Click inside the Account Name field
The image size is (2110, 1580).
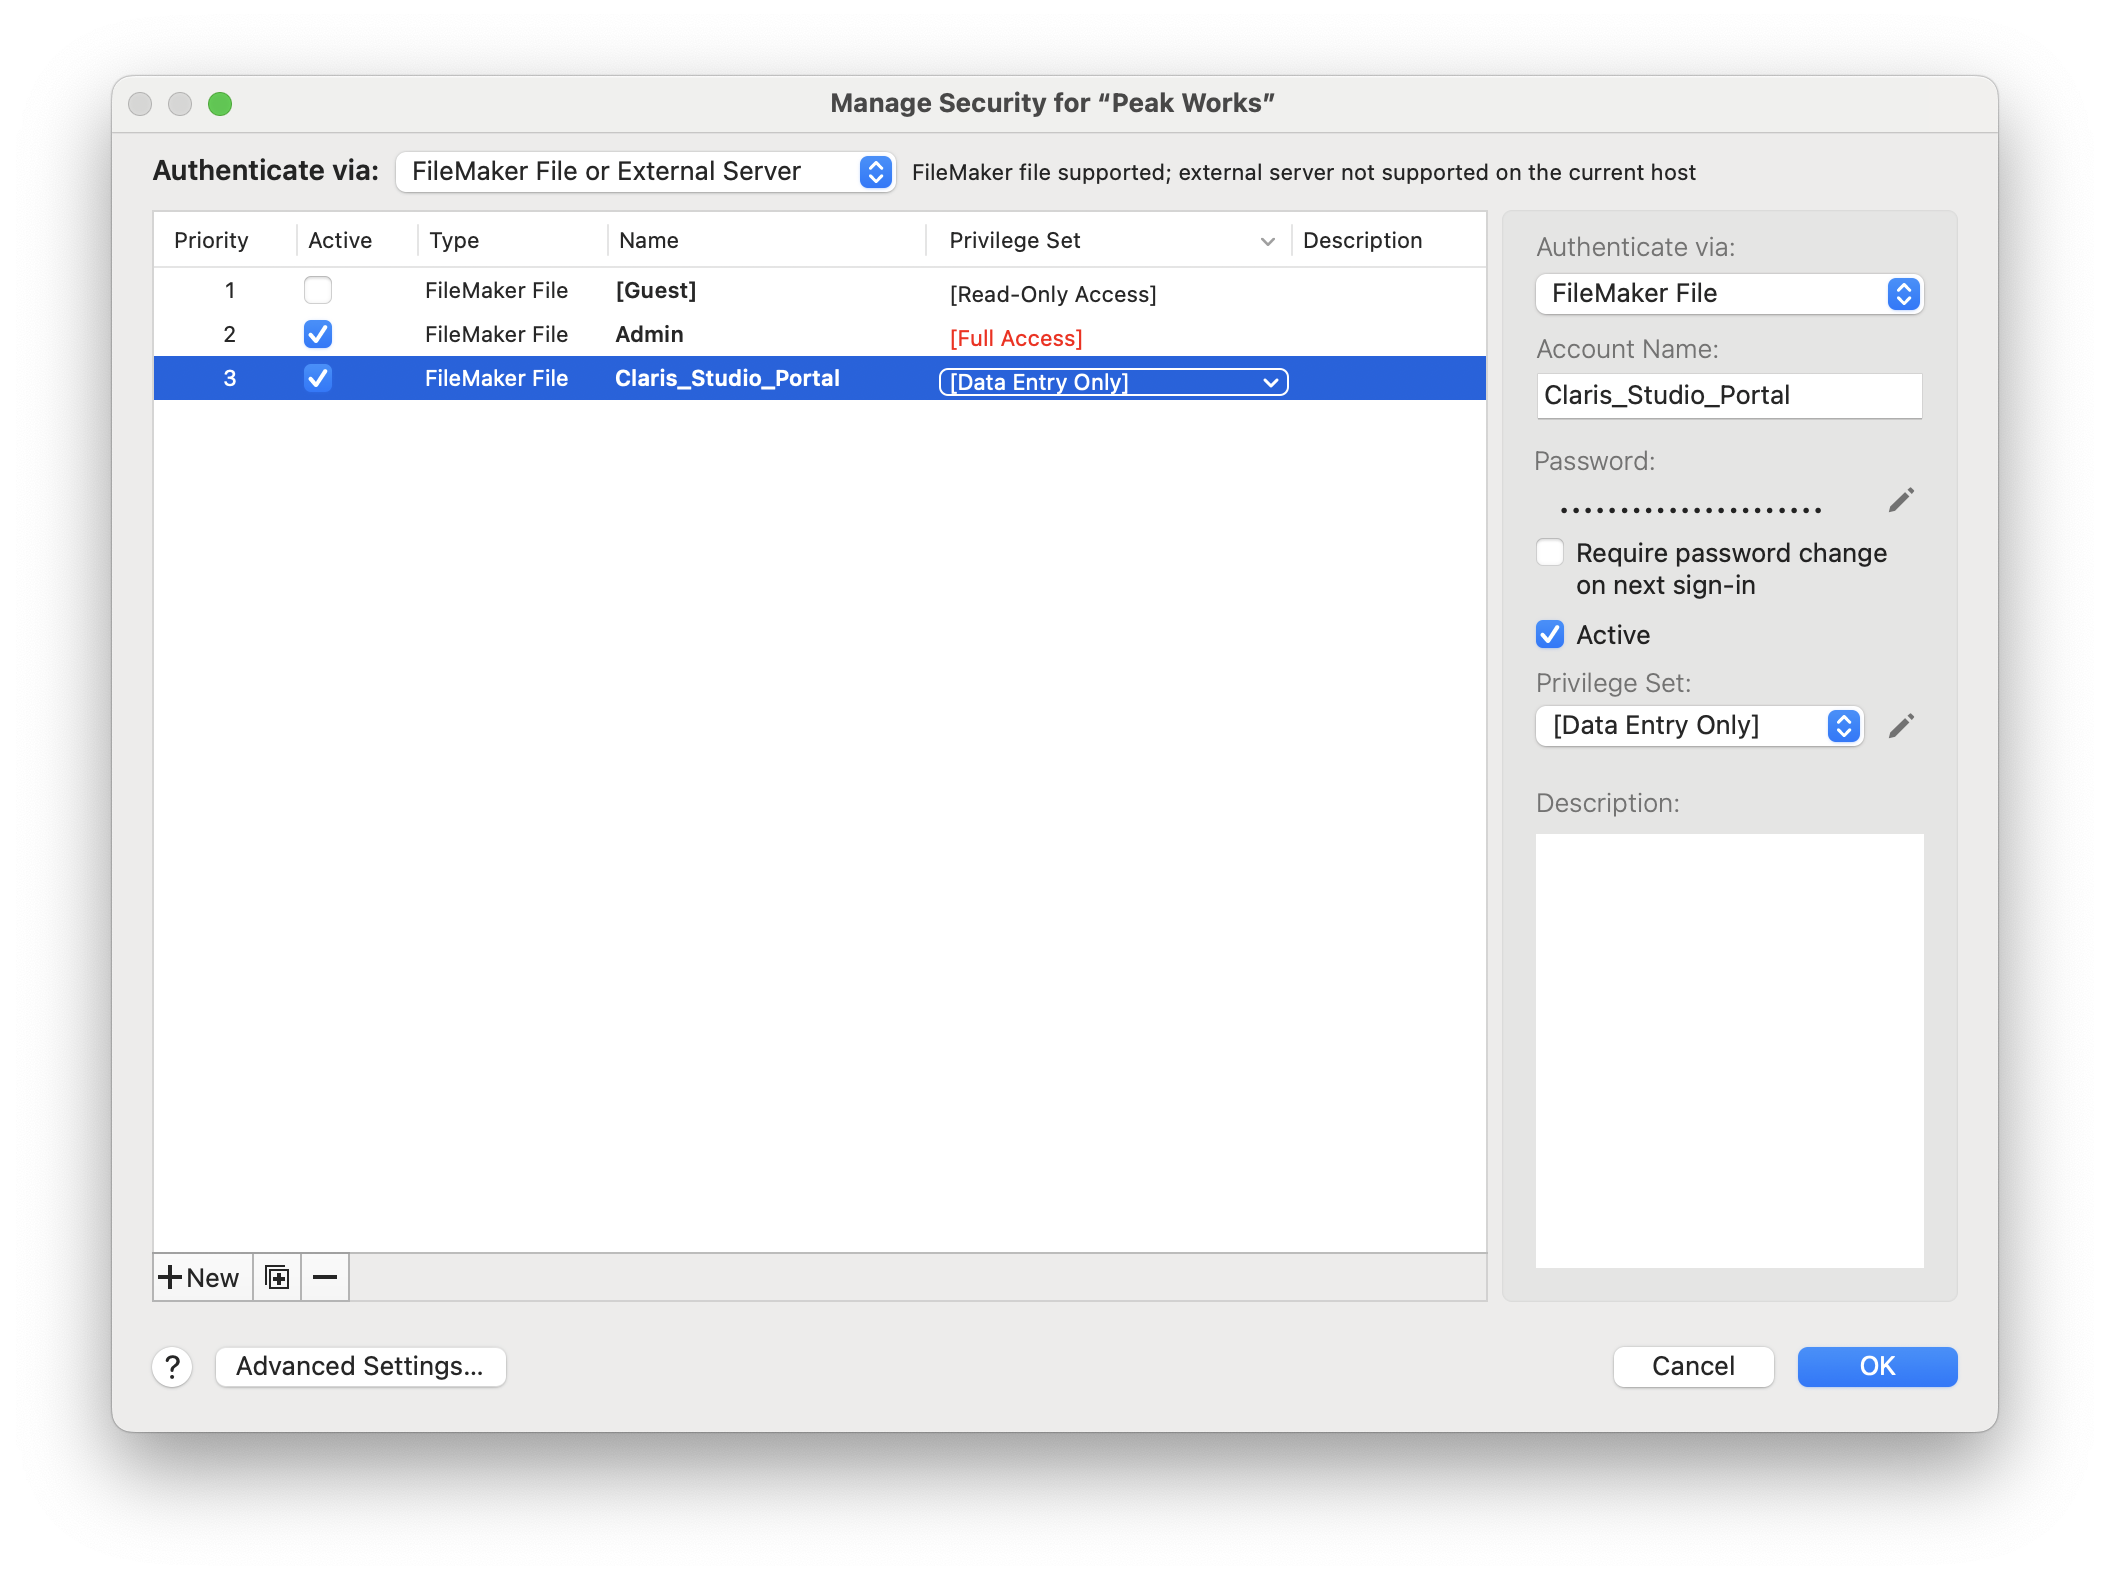(1728, 395)
